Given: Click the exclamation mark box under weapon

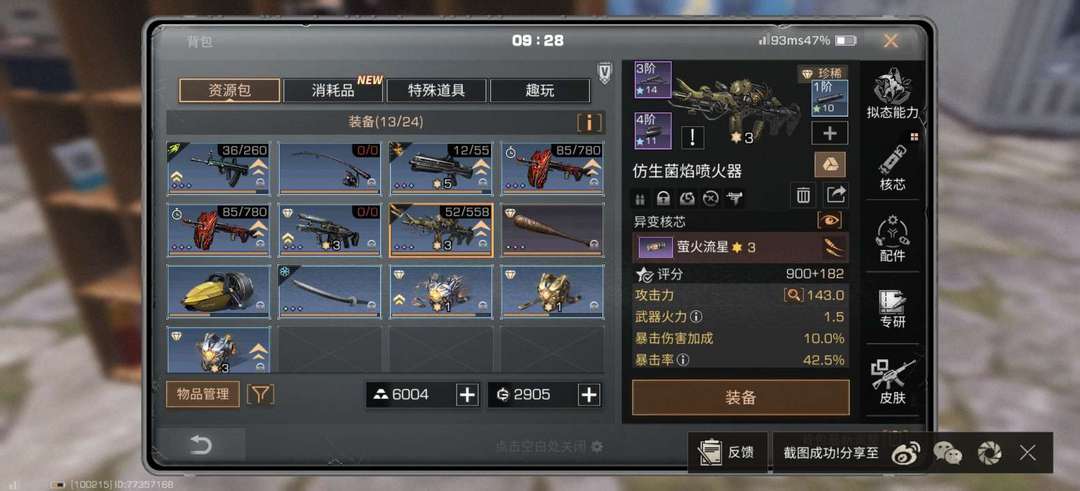Looking at the screenshot, I should click(692, 137).
